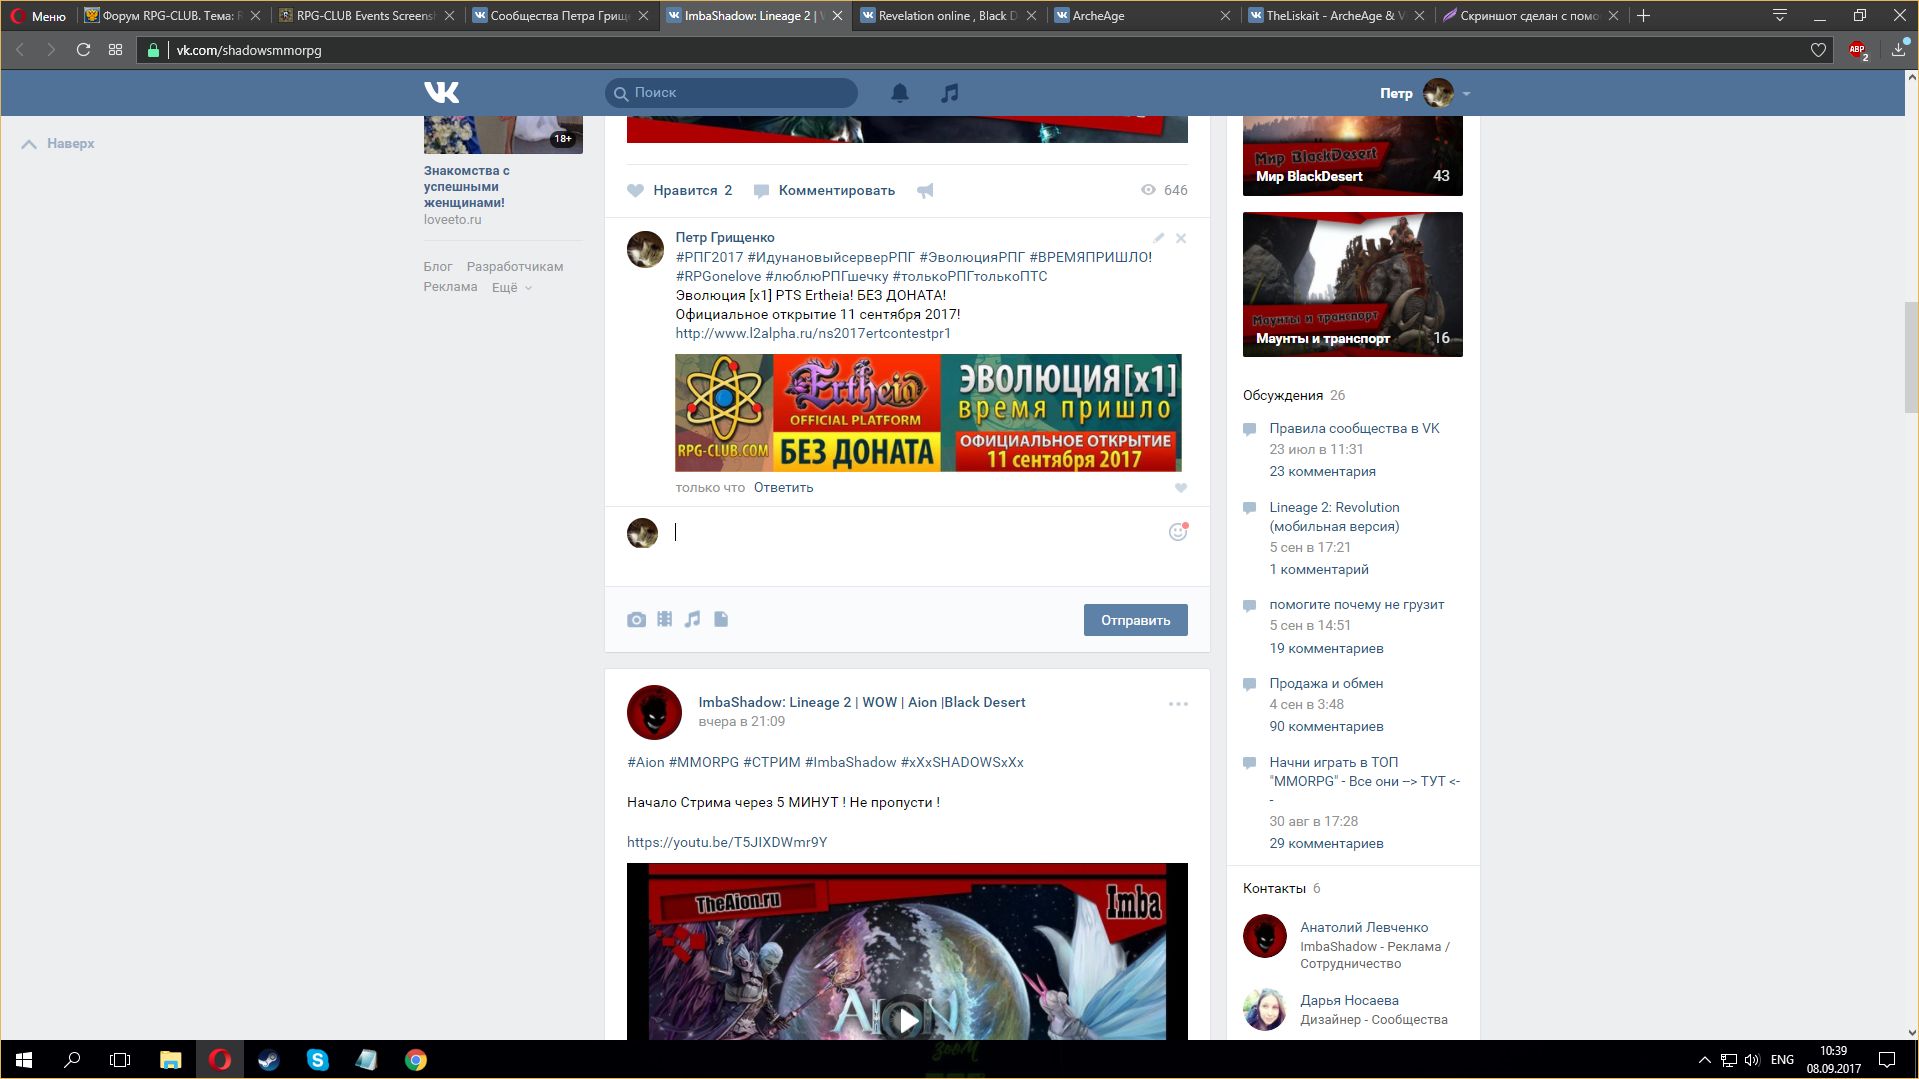
Task: Open the Меню Opera menu
Action: [x=38, y=16]
